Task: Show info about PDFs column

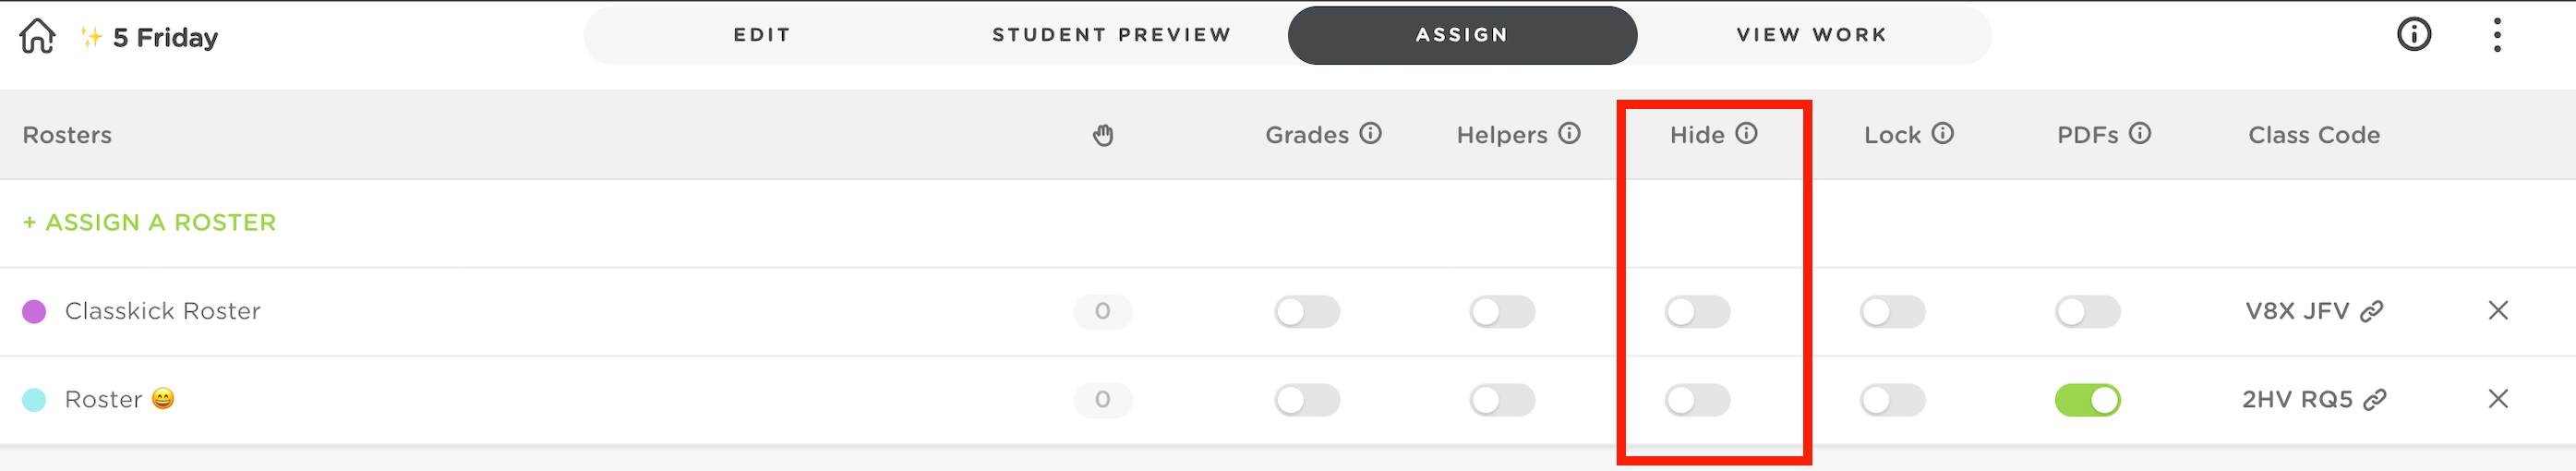Action: coord(2140,133)
